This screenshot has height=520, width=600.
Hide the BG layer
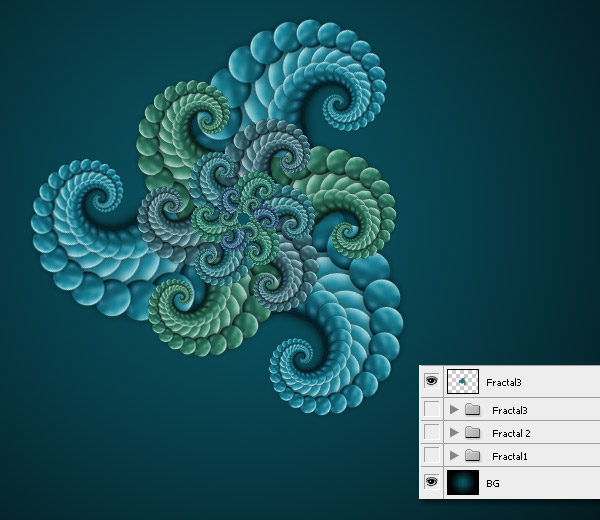pyautogui.click(x=432, y=482)
